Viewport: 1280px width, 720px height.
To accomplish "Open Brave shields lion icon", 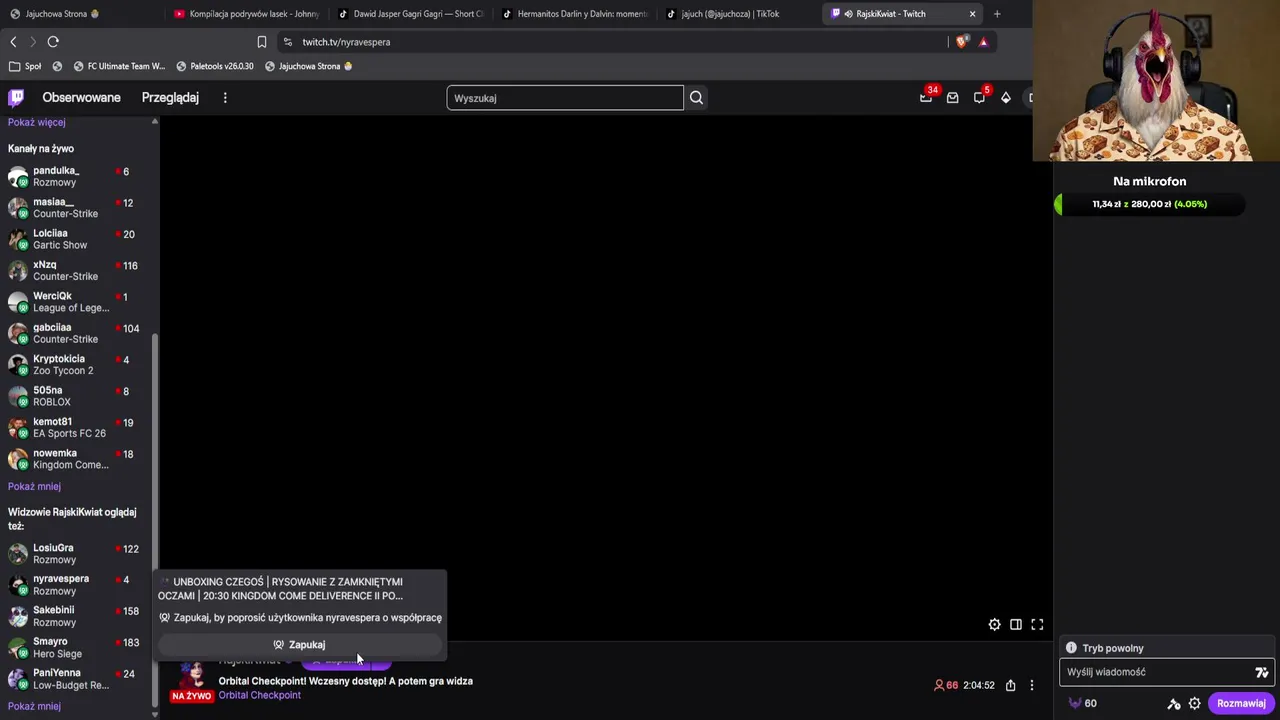I will click(962, 42).
